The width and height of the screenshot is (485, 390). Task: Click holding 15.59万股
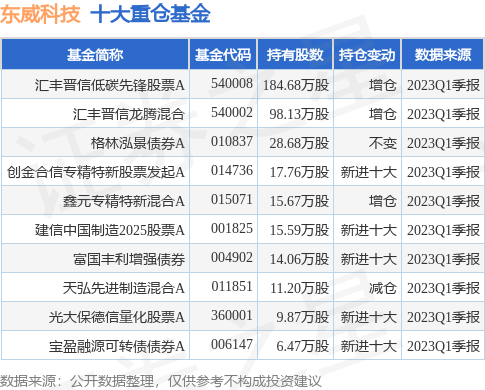[299, 230]
